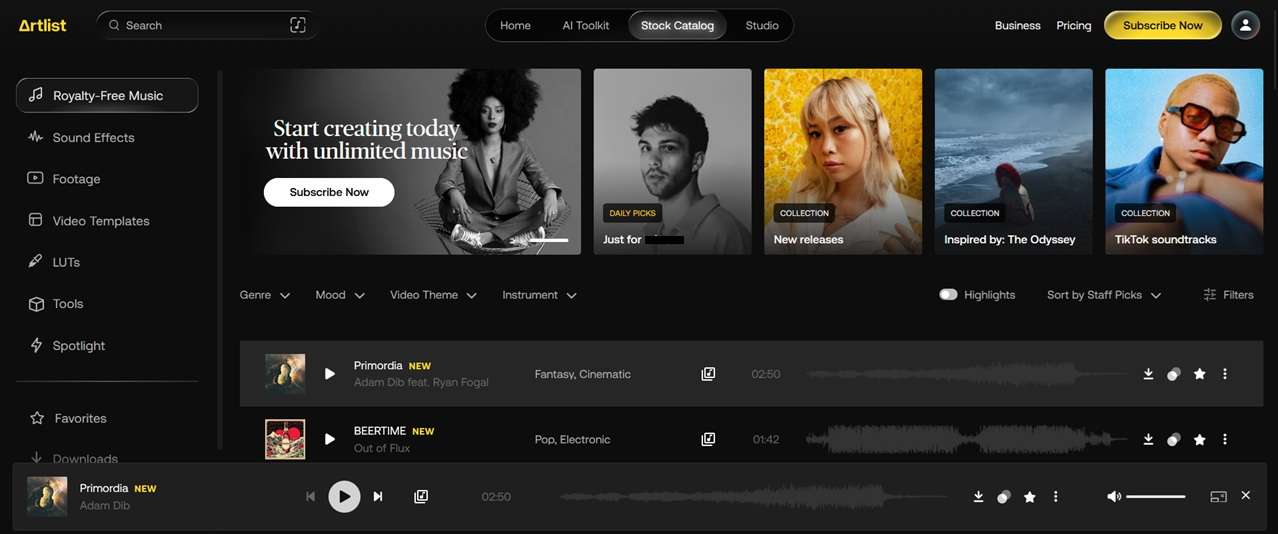Open Sort by Staff Picks dropdown
The width and height of the screenshot is (1278, 534).
click(x=1104, y=295)
